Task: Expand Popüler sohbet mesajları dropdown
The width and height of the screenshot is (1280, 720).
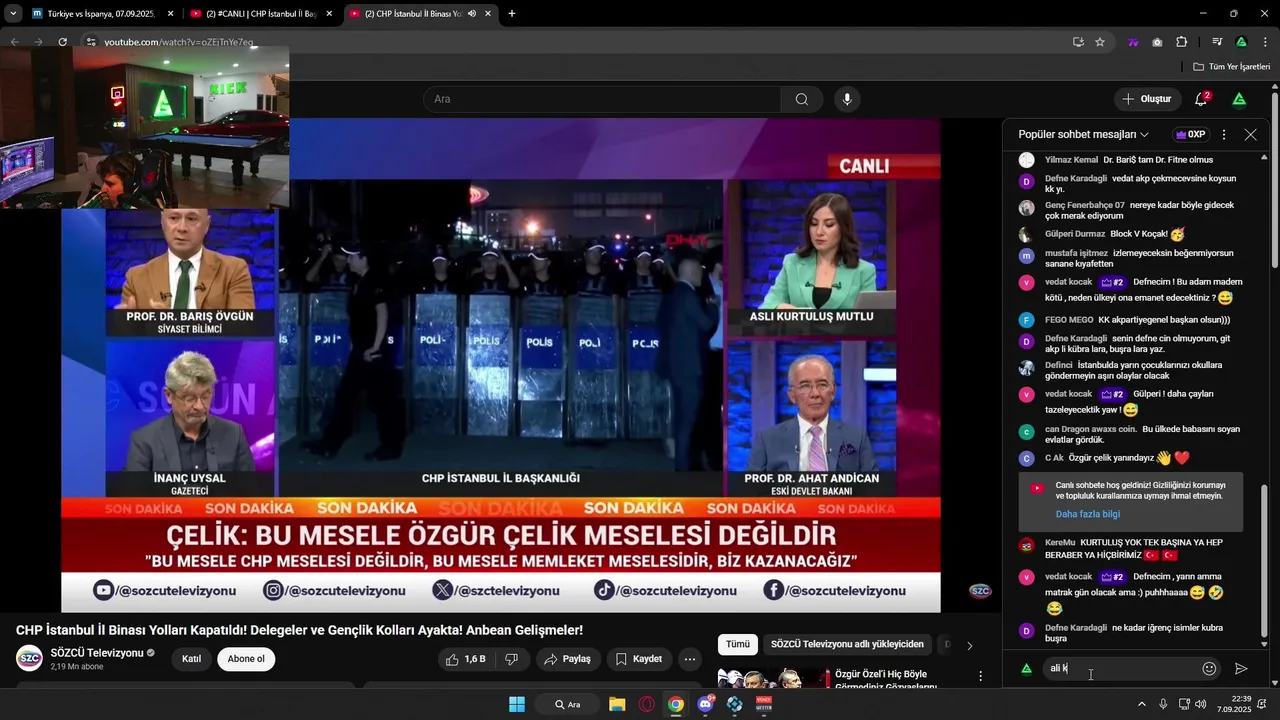Action: 1083,134
